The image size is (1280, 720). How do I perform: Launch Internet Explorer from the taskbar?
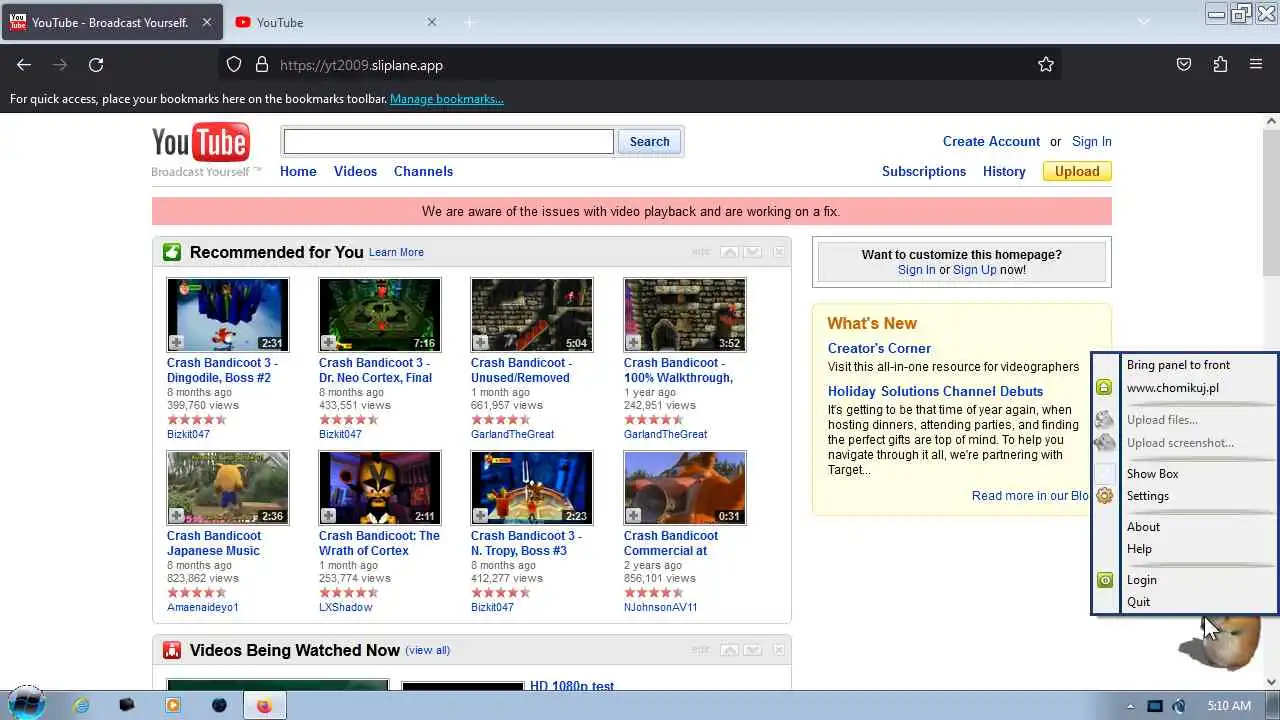[81, 705]
